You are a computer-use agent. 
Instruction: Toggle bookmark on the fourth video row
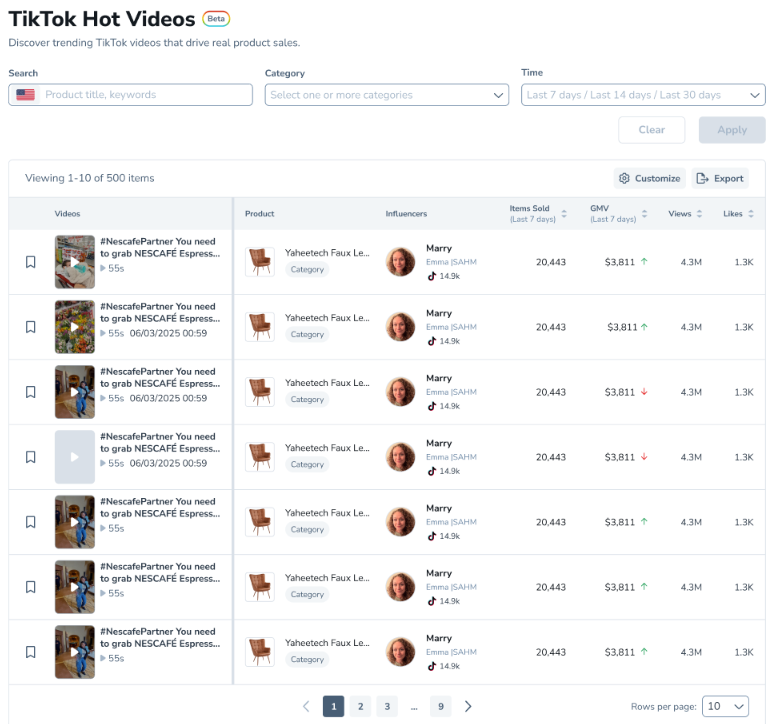tap(31, 457)
